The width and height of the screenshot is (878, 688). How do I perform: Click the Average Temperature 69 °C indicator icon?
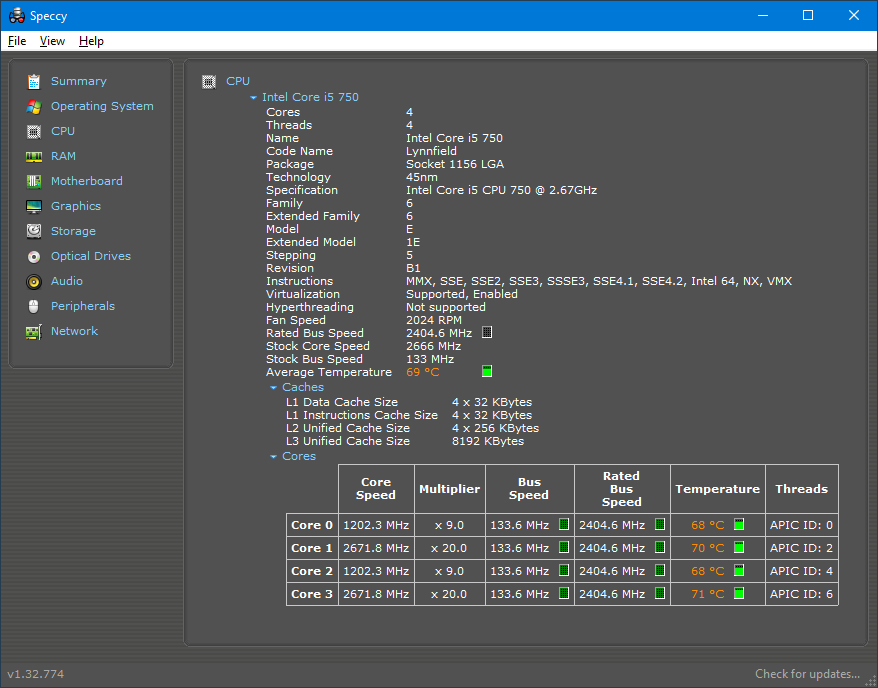(x=487, y=371)
